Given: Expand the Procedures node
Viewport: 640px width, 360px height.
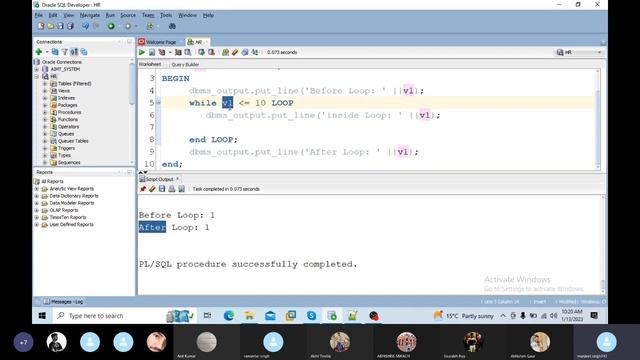Looking at the screenshot, I should tap(45, 112).
